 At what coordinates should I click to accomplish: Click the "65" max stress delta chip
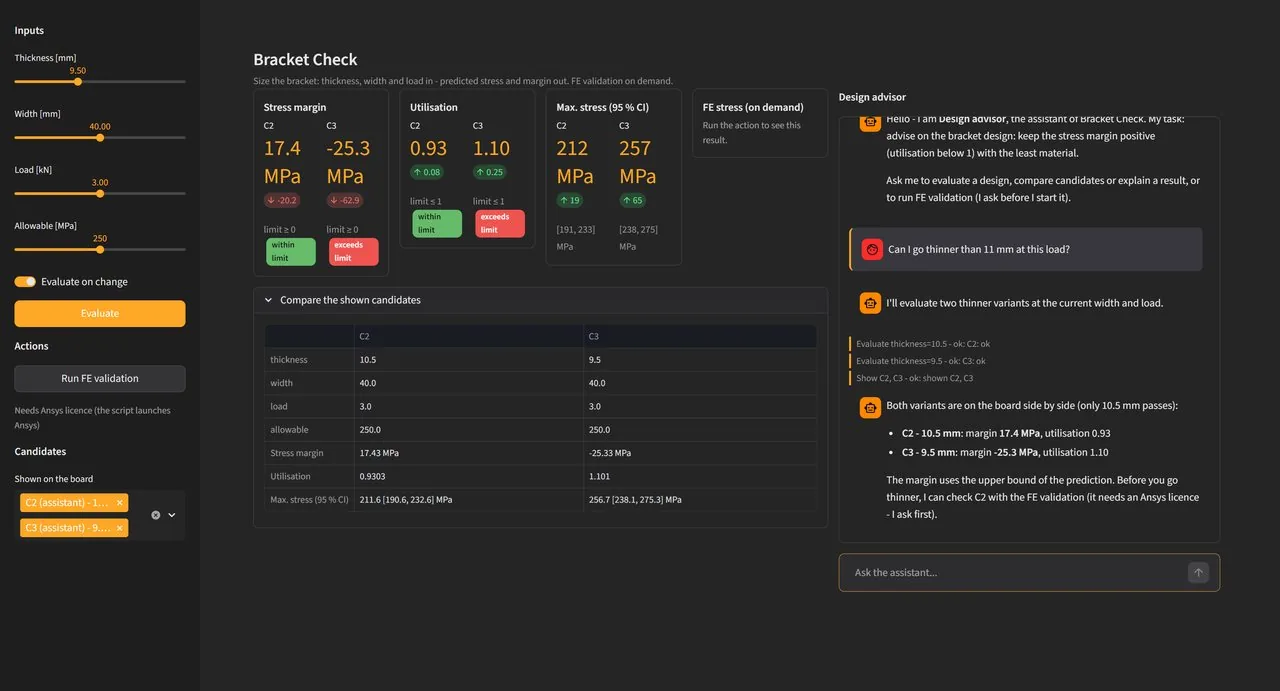point(633,200)
